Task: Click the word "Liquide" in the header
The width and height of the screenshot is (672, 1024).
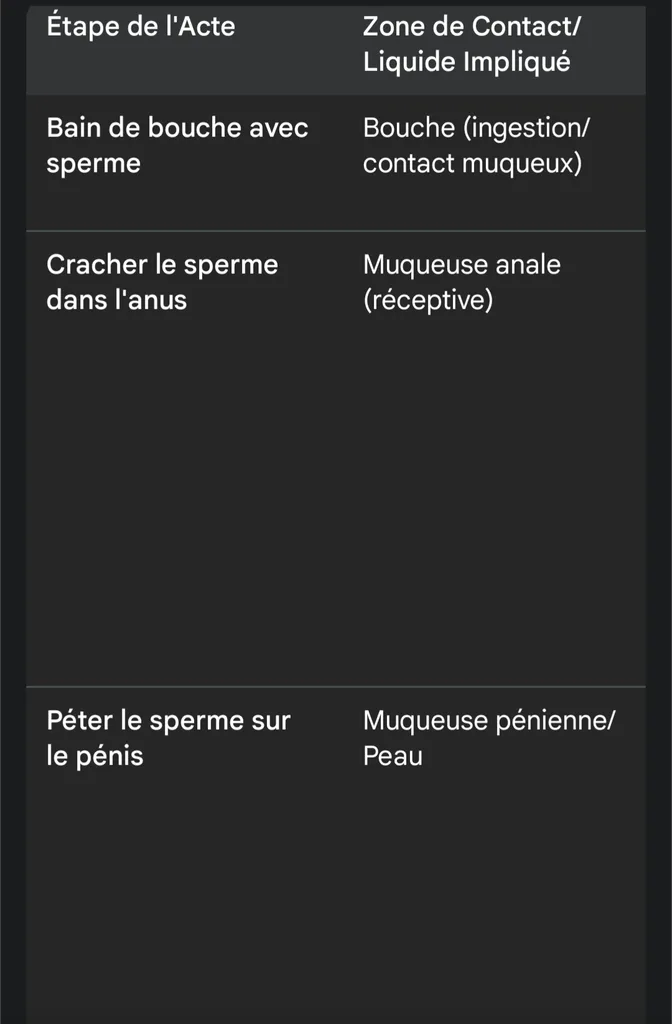Action: [410, 62]
